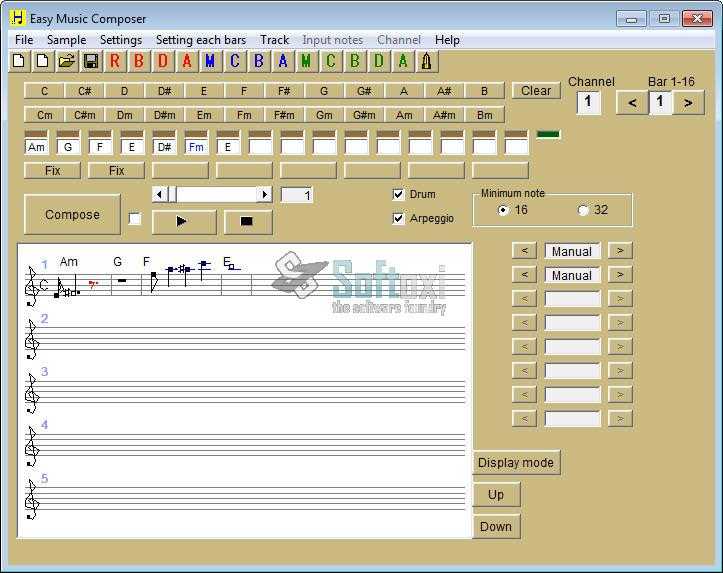Click the green indicator bar beside the chord slots
The width and height of the screenshot is (723, 573).
click(548, 134)
